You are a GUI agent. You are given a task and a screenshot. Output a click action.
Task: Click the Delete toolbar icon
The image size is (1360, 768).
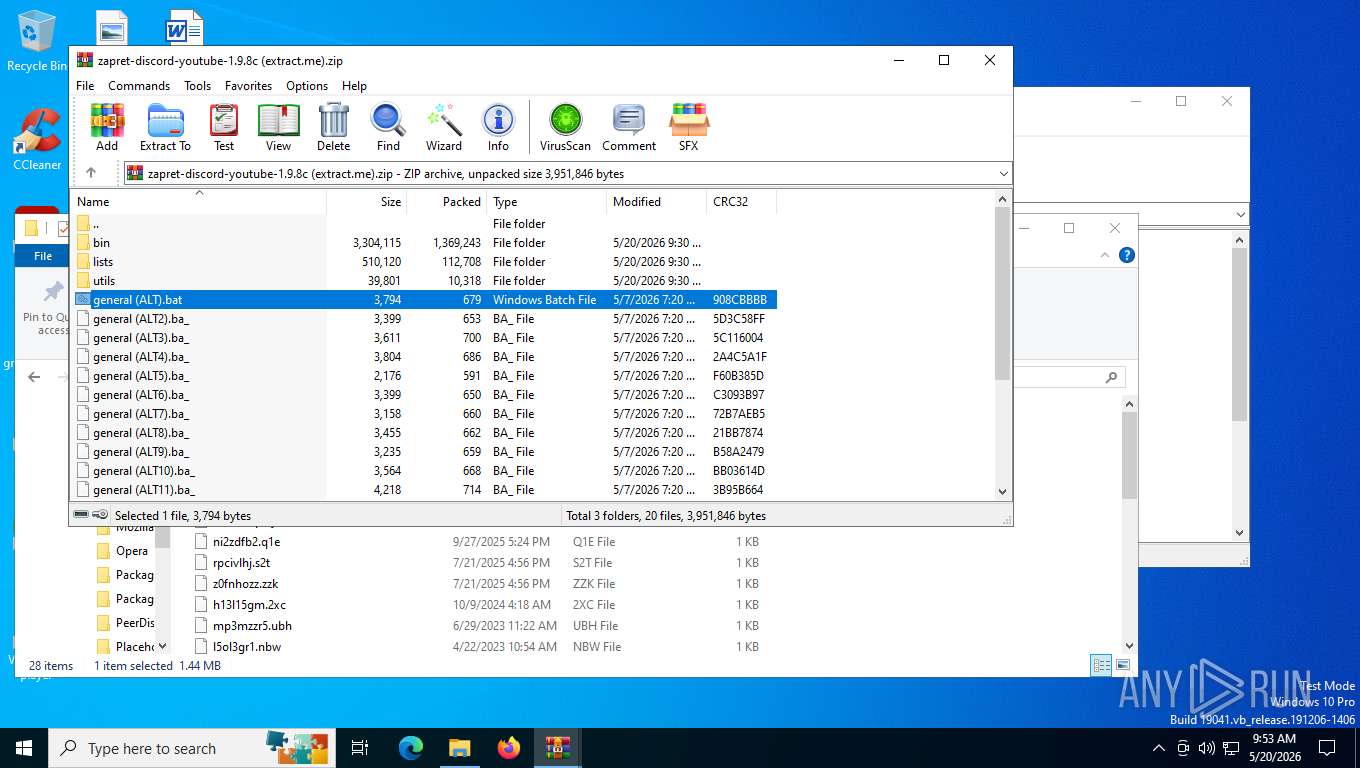point(333,127)
